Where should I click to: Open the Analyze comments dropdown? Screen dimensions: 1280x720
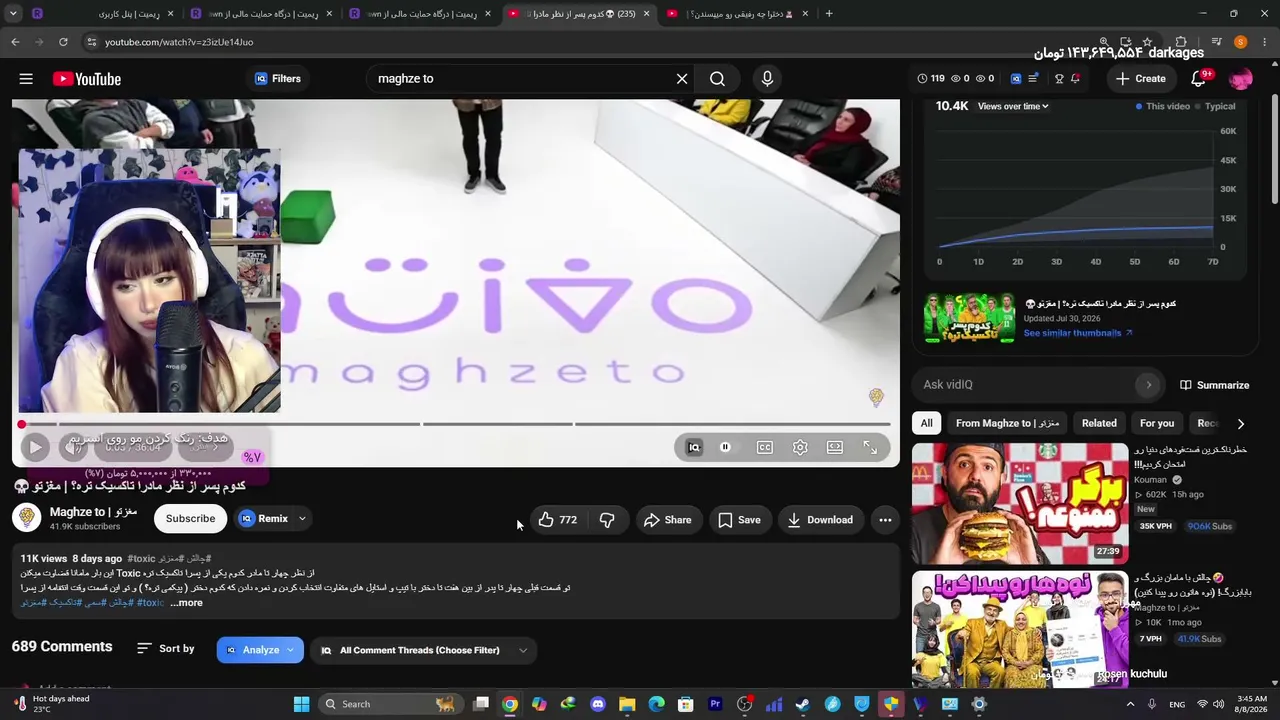[260, 650]
